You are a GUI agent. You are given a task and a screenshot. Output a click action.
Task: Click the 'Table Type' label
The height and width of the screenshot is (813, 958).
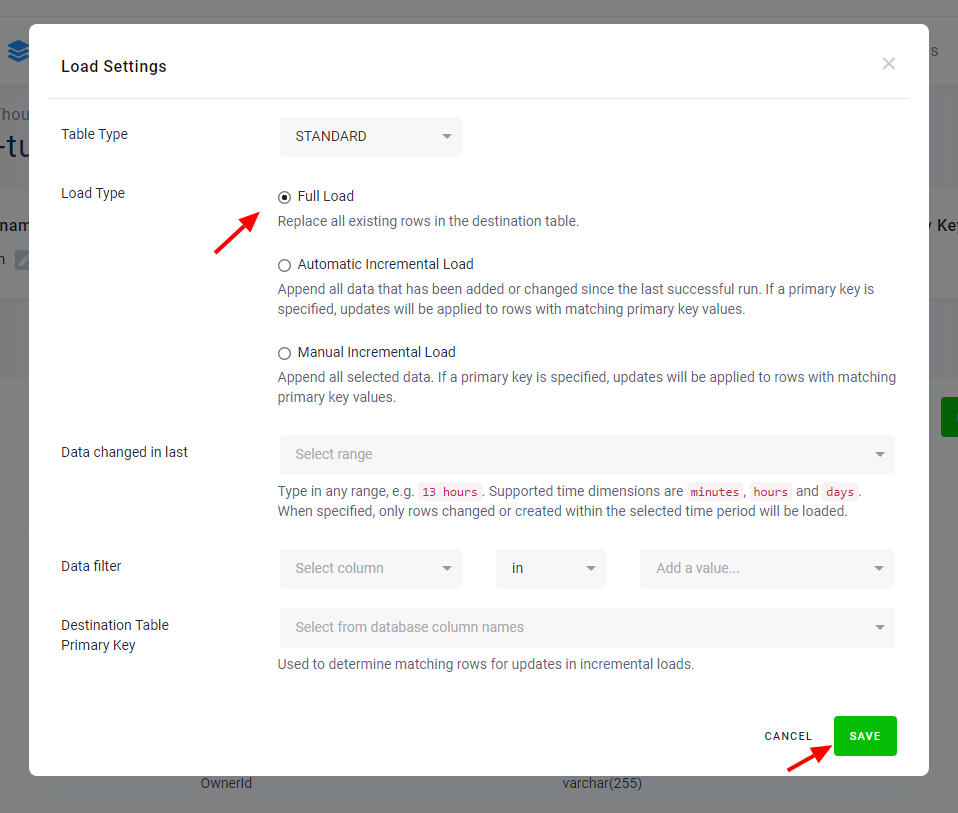click(94, 134)
